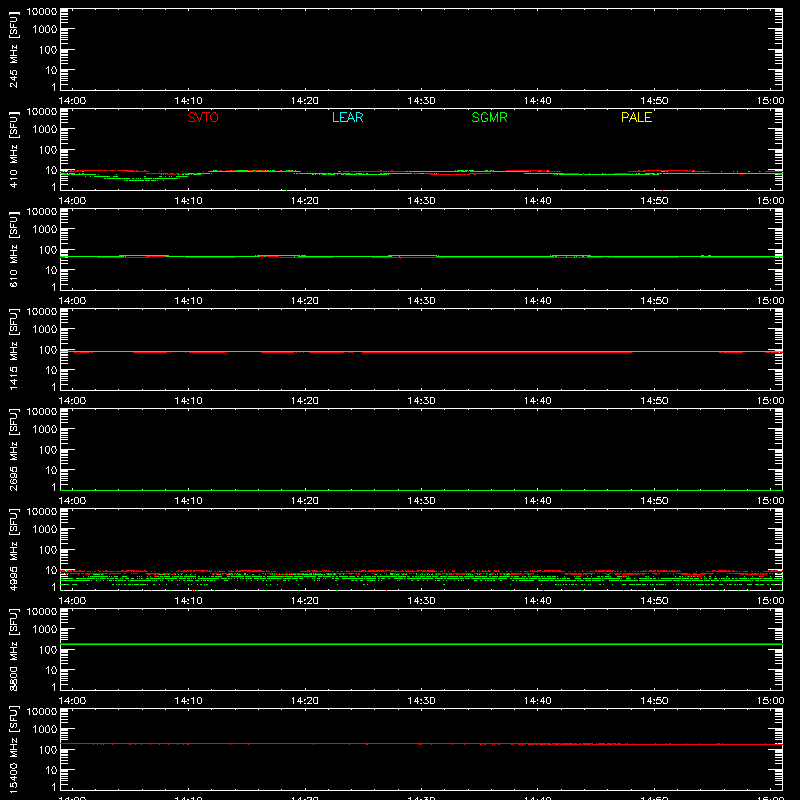Image resolution: width=800 pixels, height=800 pixels.
Task: Click 15:00 label below the 4995 MHz panel
Action: [x=770, y=601]
